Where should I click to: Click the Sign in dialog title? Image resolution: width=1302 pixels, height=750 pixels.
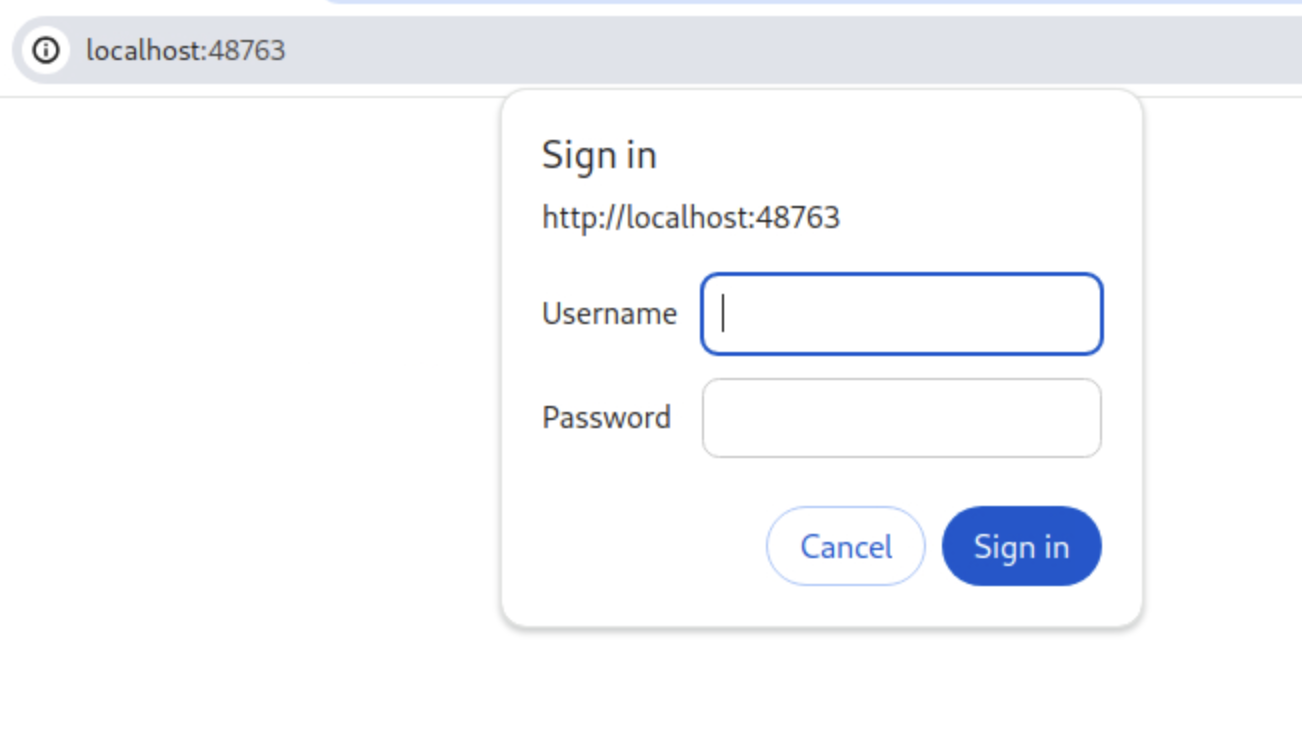(x=599, y=154)
